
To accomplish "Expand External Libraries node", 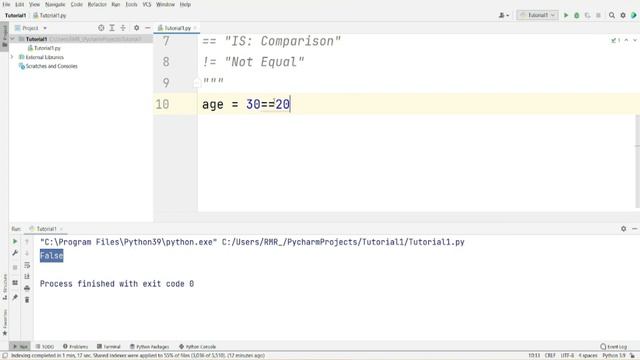I will 12,57.
